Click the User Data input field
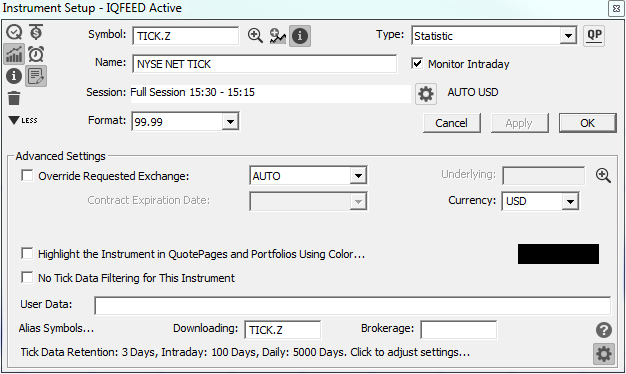 (353, 305)
